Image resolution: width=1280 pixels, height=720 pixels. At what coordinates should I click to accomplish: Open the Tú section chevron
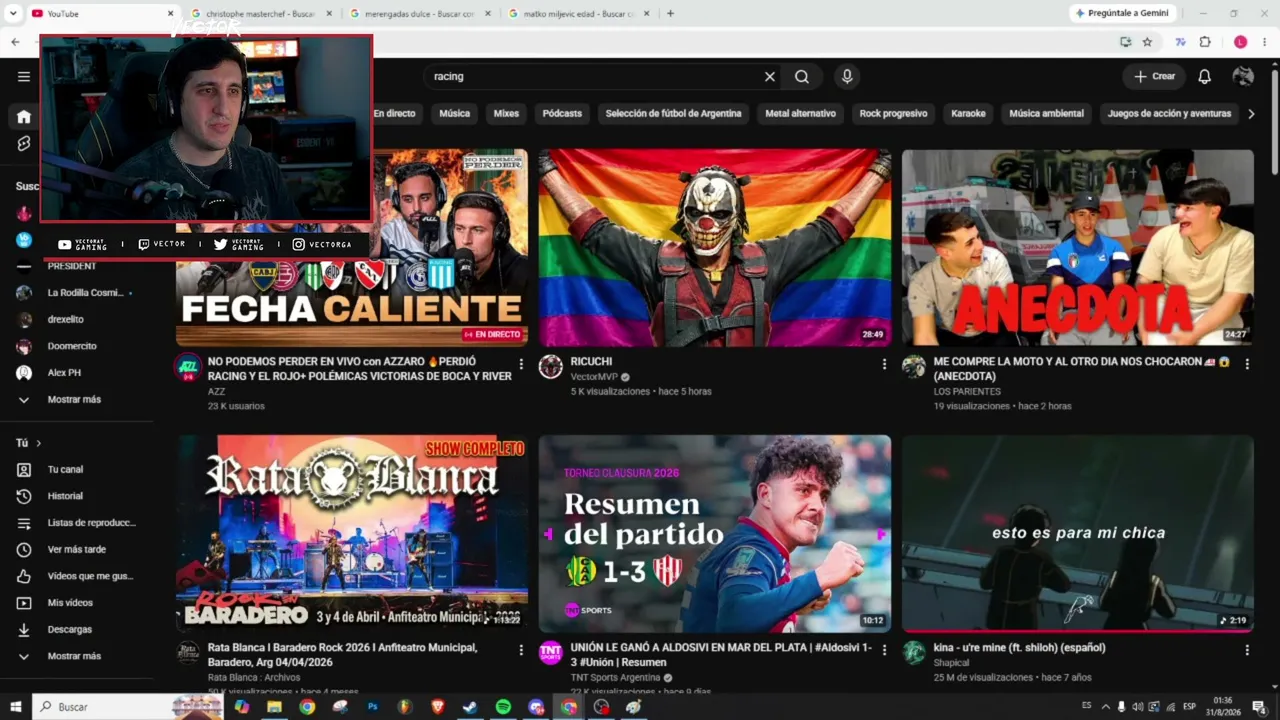[39, 443]
